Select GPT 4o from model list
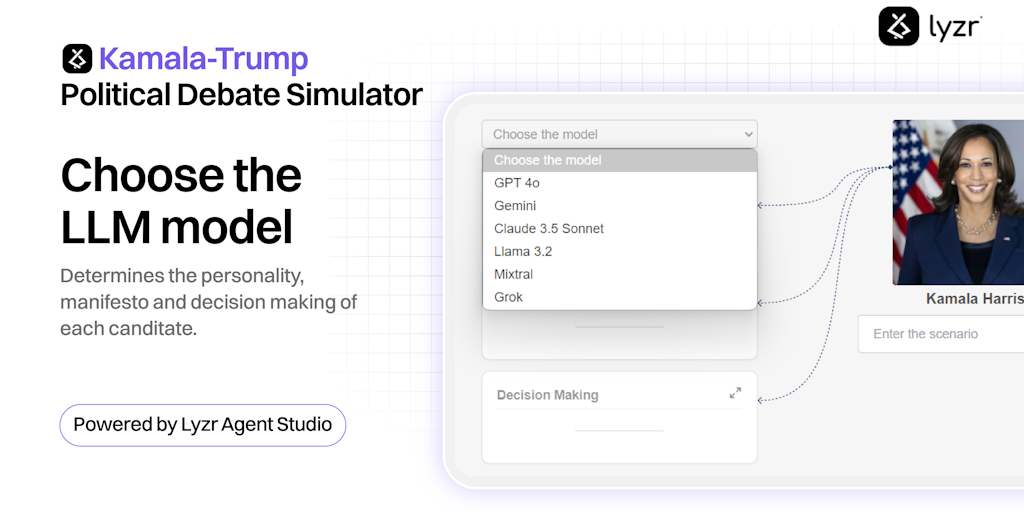 619,183
